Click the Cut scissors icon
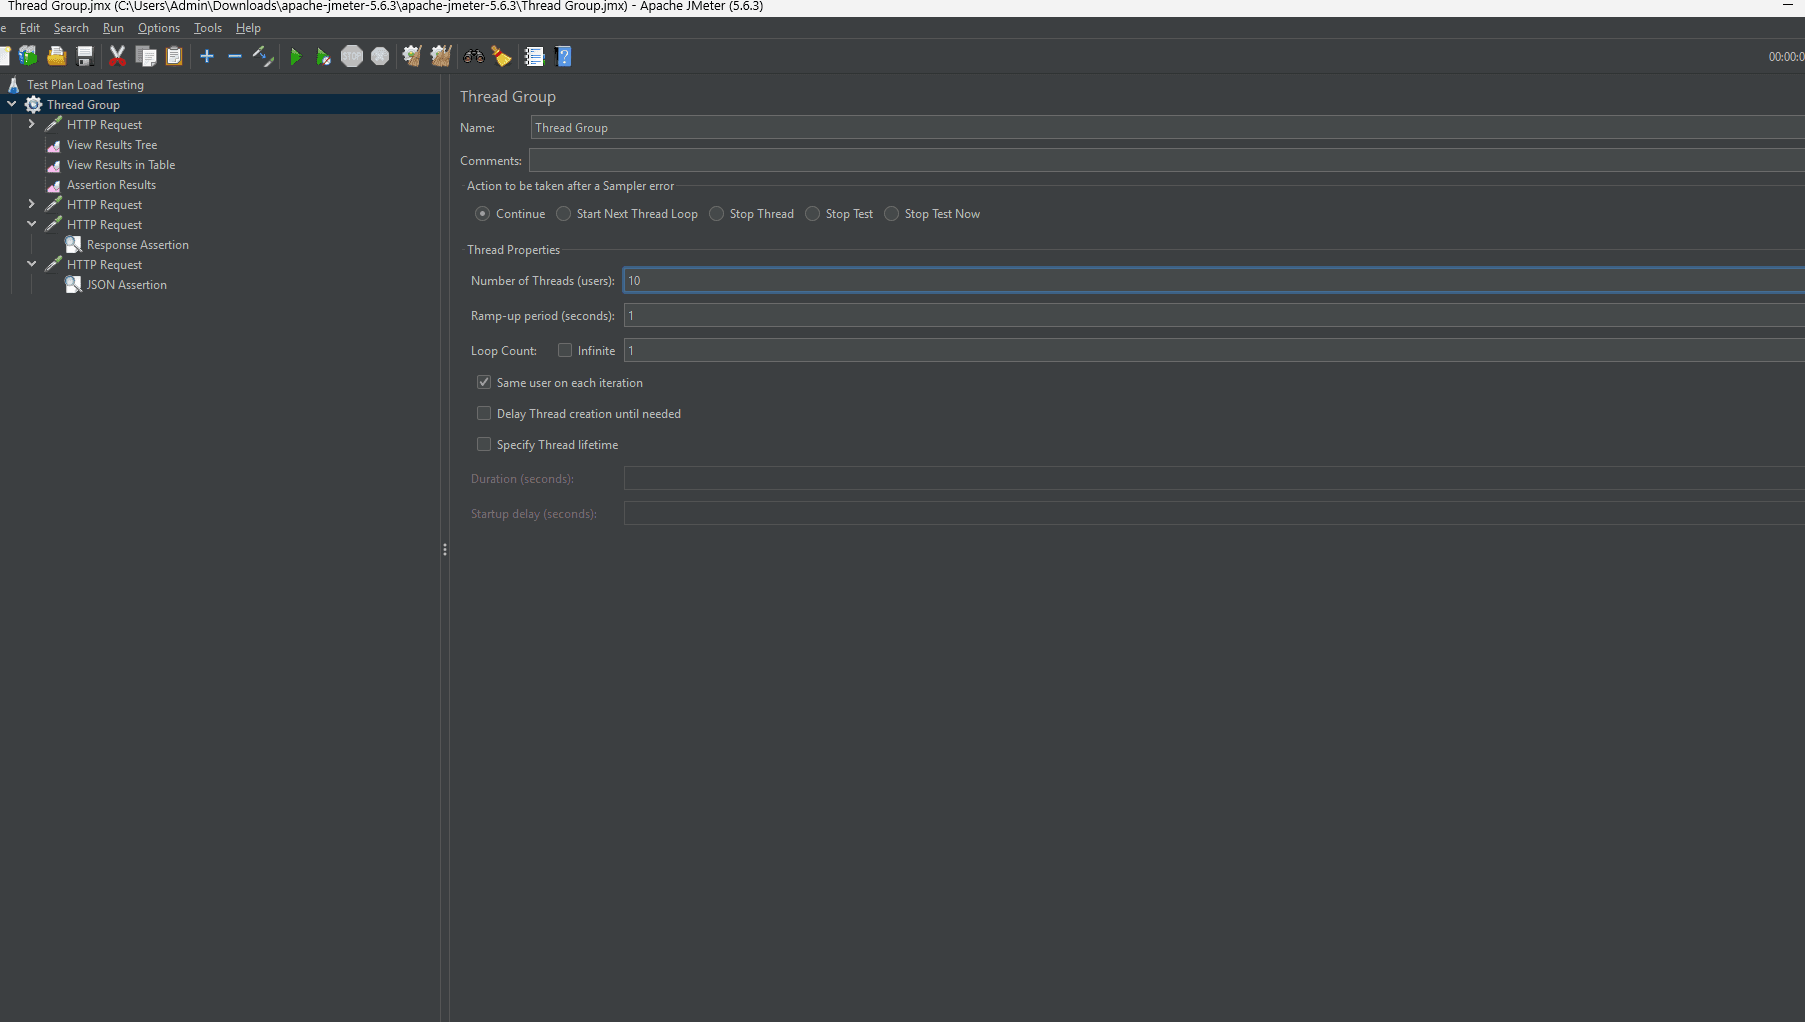1805x1022 pixels. (x=117, y=57)
